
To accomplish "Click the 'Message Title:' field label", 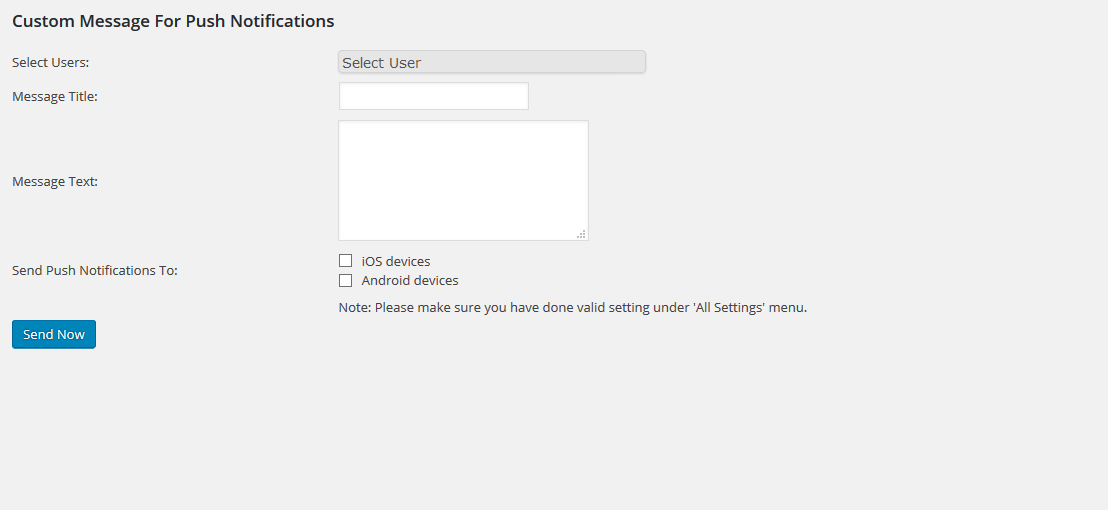I will (x=54, y=97).
